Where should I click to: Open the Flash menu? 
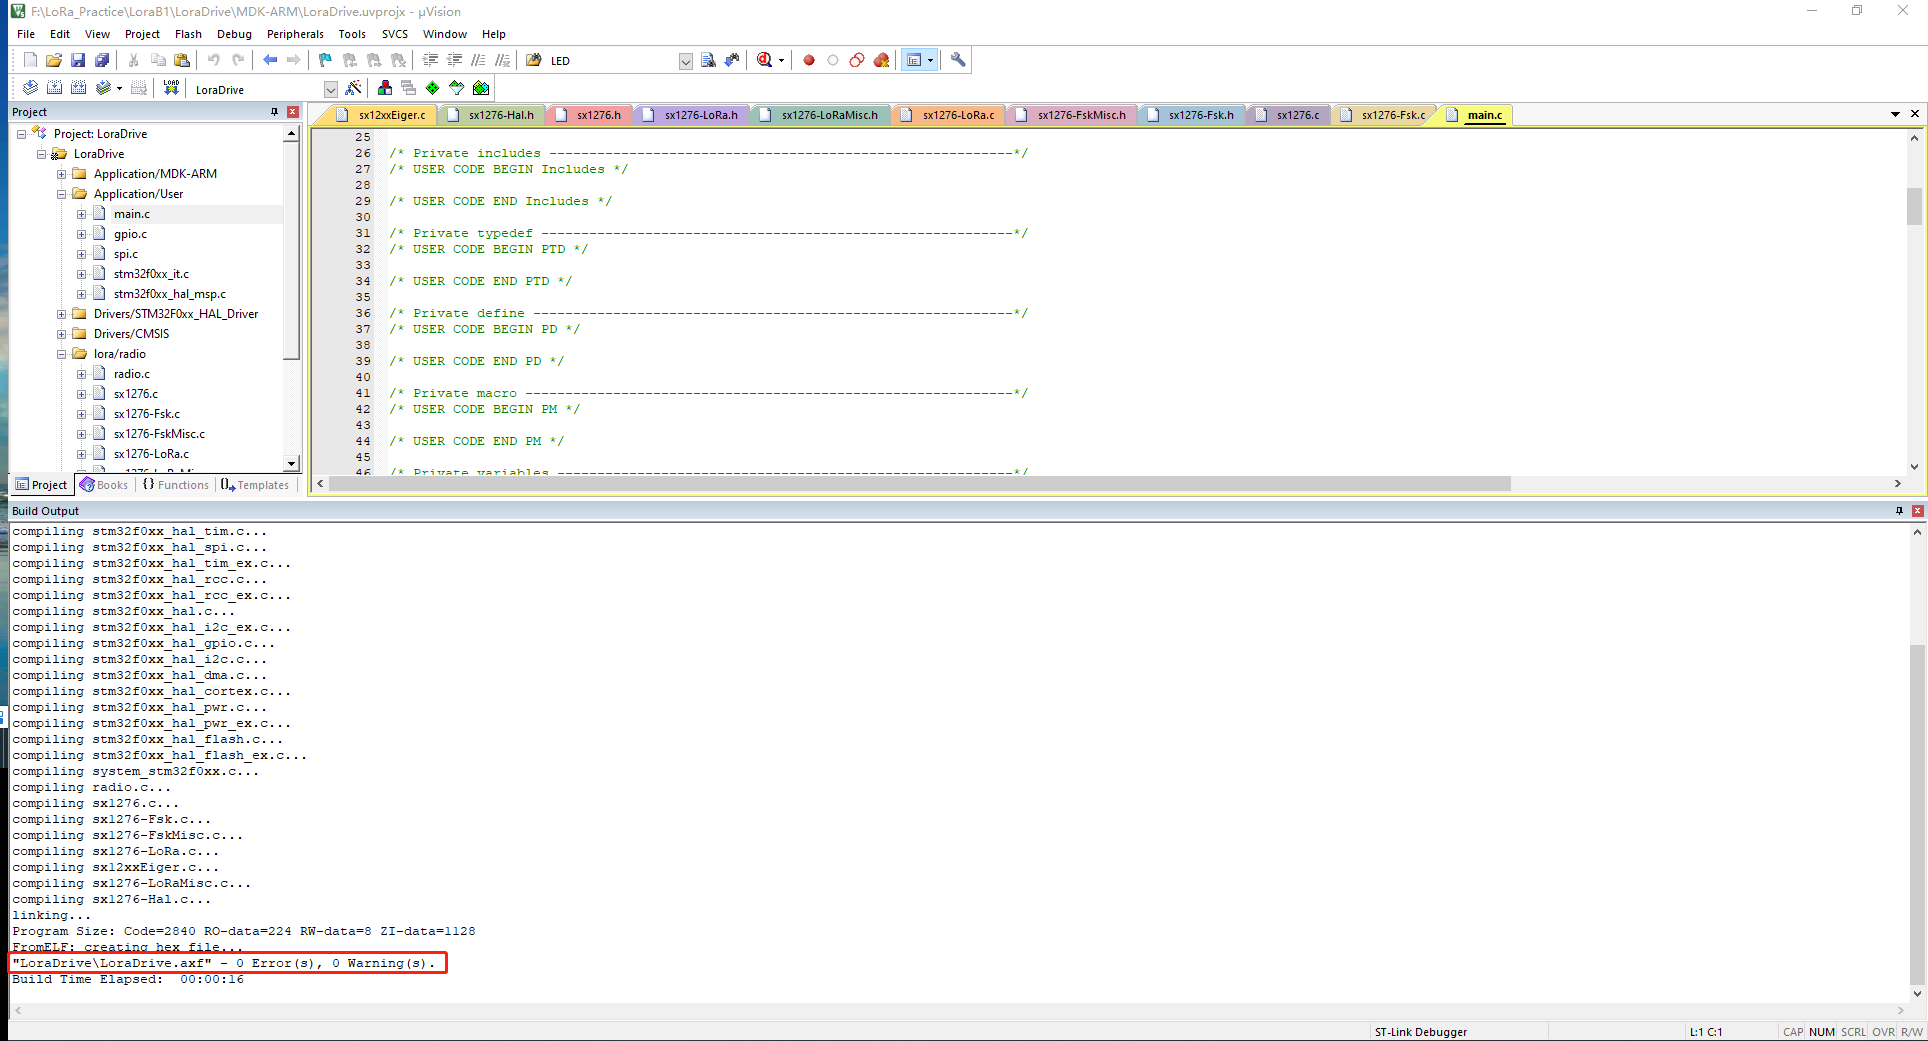click(x=188, y=34)
